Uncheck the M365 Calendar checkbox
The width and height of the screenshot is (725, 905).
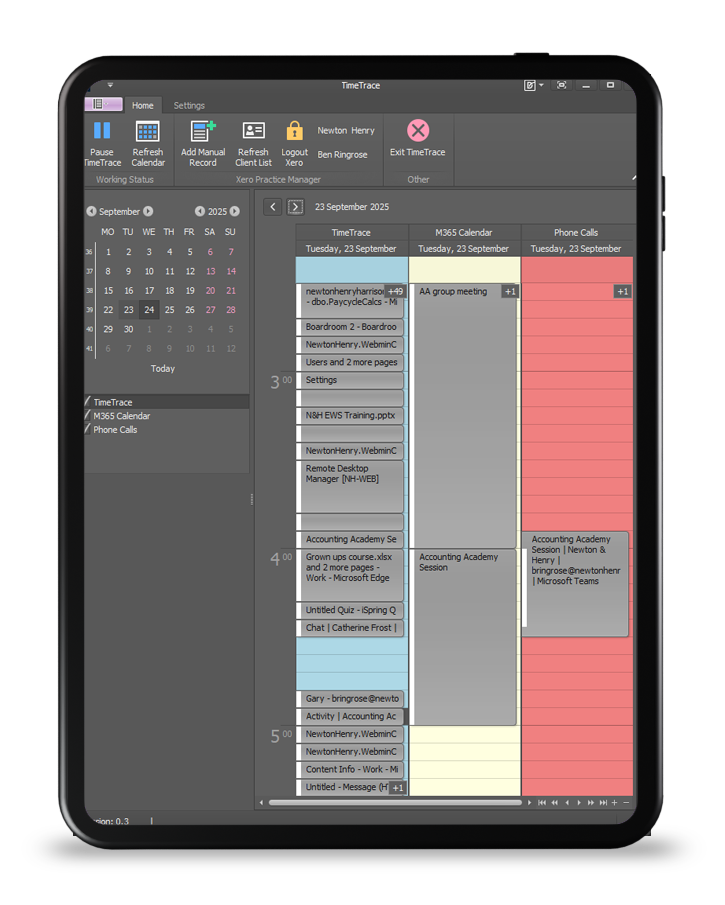click(x=89, y=416)
